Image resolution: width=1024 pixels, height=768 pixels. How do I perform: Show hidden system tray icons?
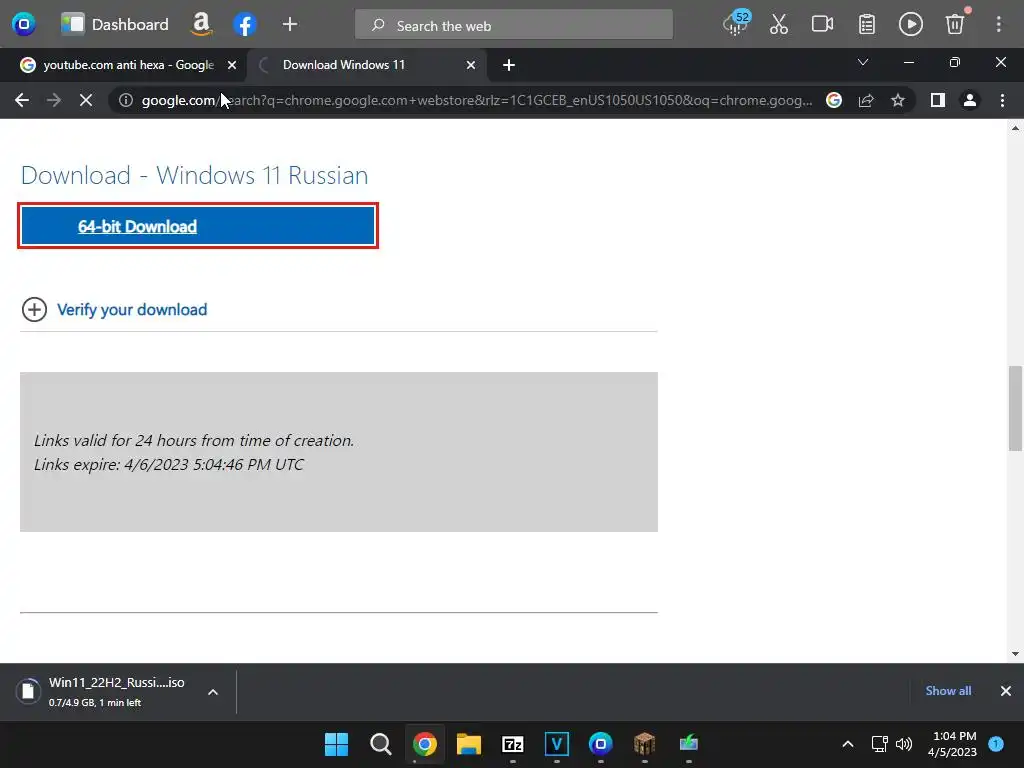click(x=848, y=744)
